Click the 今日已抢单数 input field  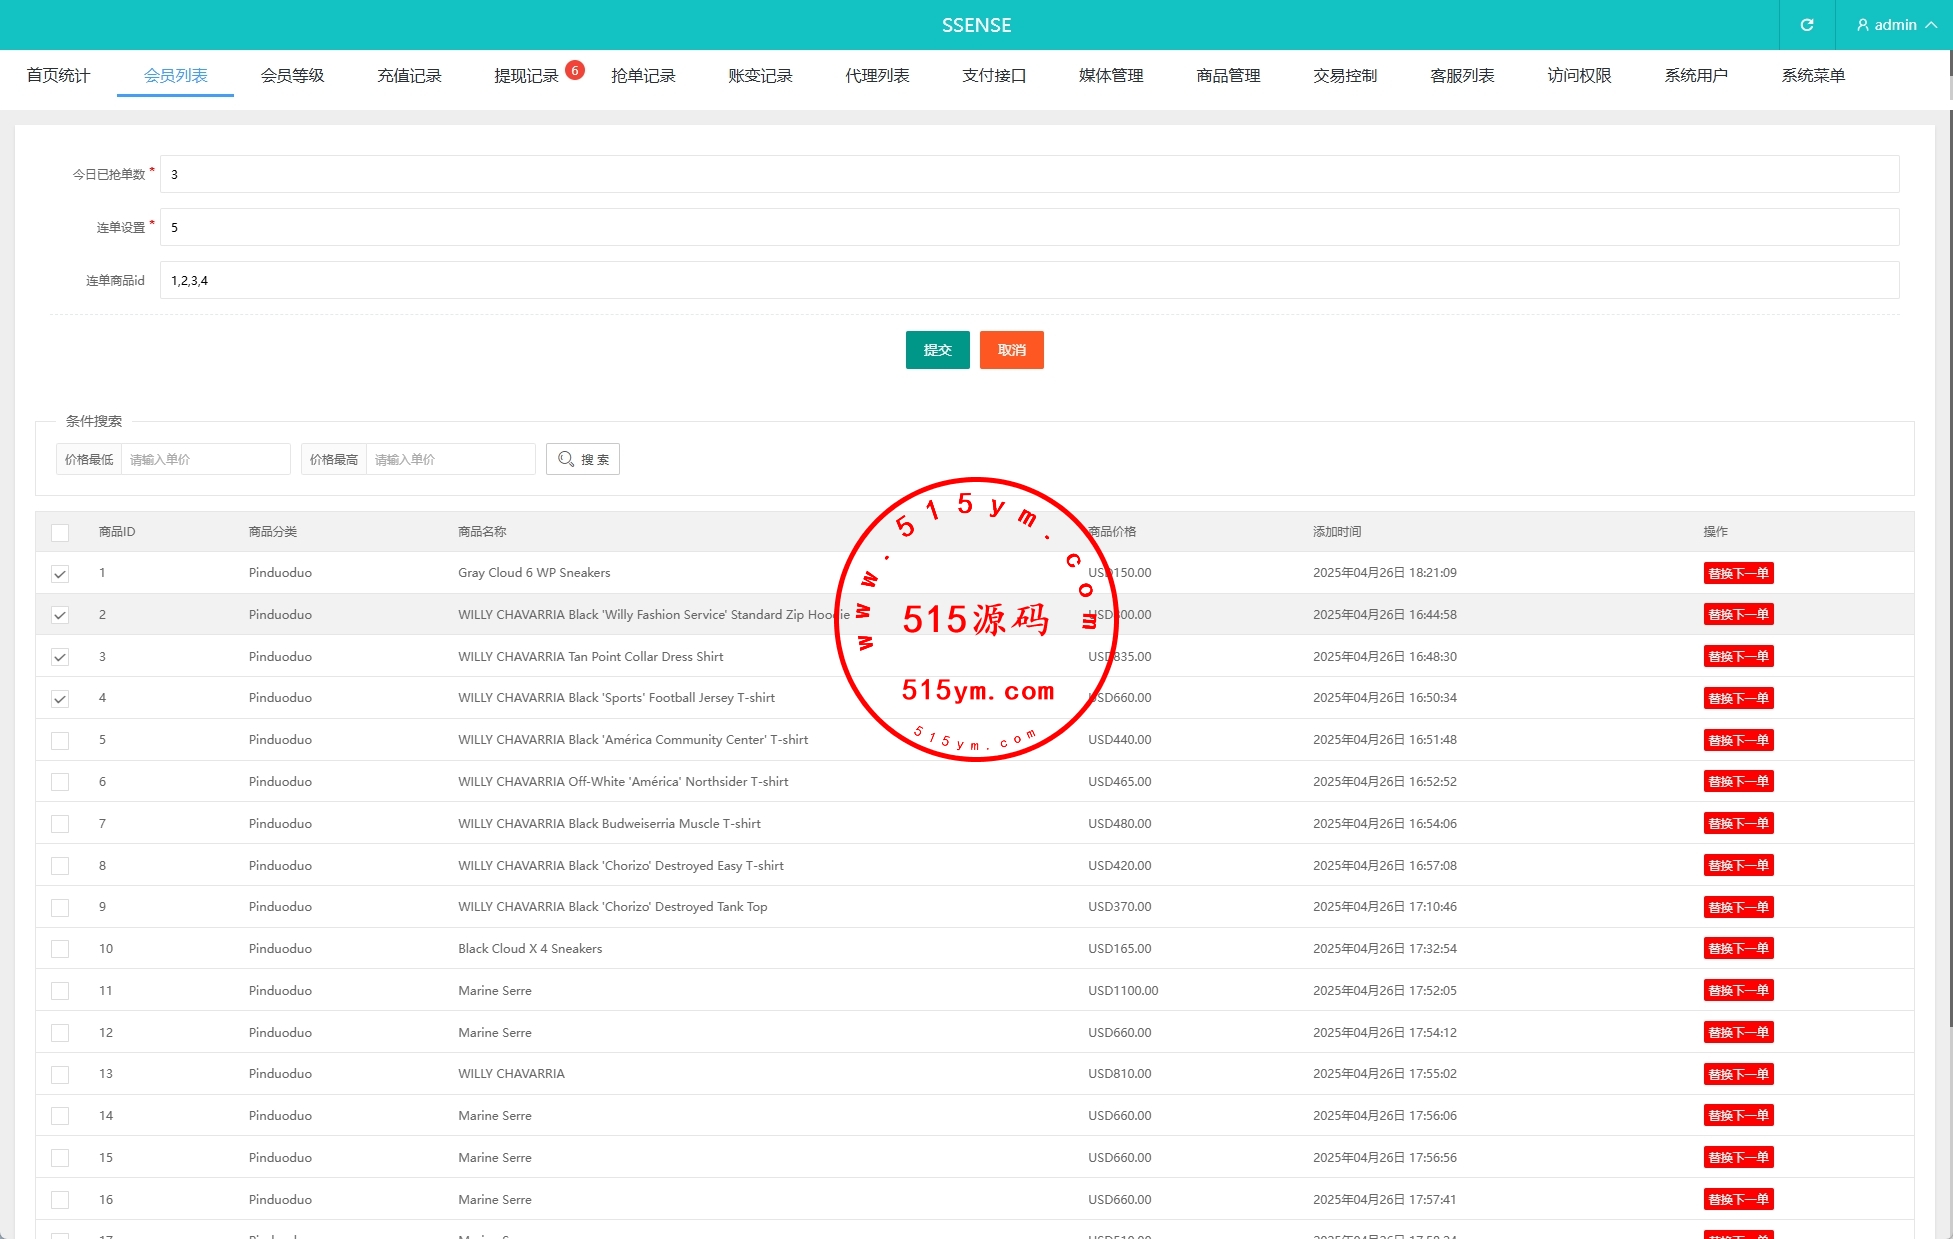1029,174
